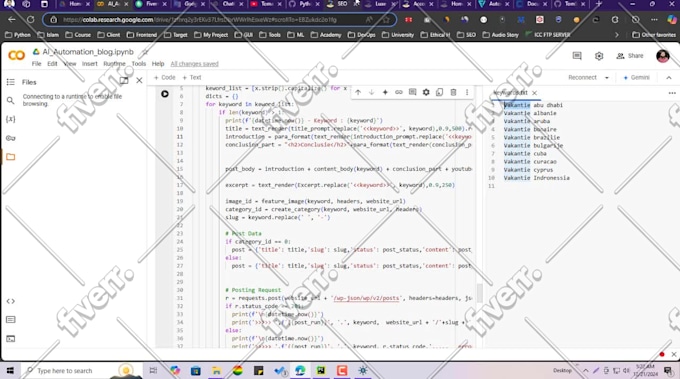This screenshot has width=680, height=379.
Task: Expand bookmarks overflow chevron
Action: [617, 35]
